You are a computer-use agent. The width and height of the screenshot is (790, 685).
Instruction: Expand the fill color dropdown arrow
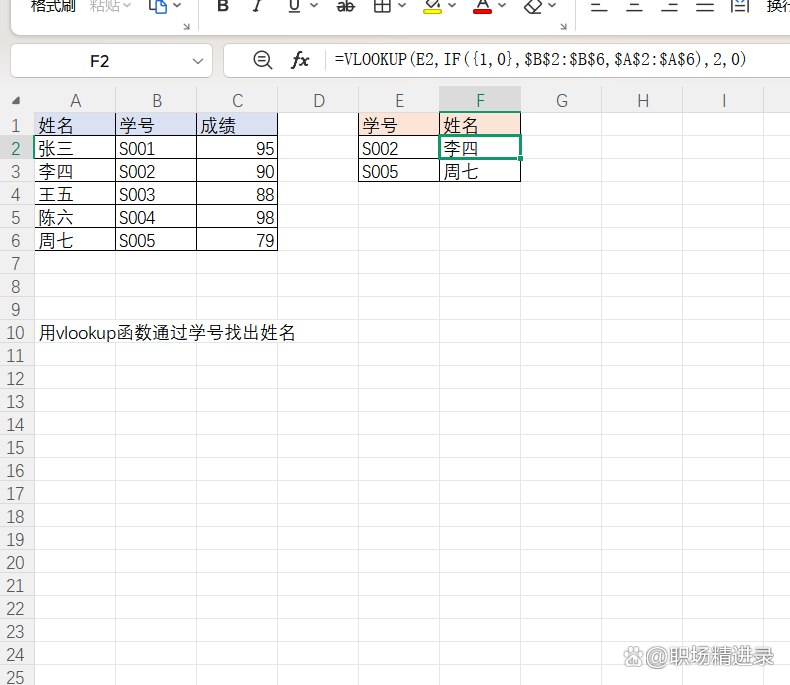pyautogui.click(x=452, y=6)
